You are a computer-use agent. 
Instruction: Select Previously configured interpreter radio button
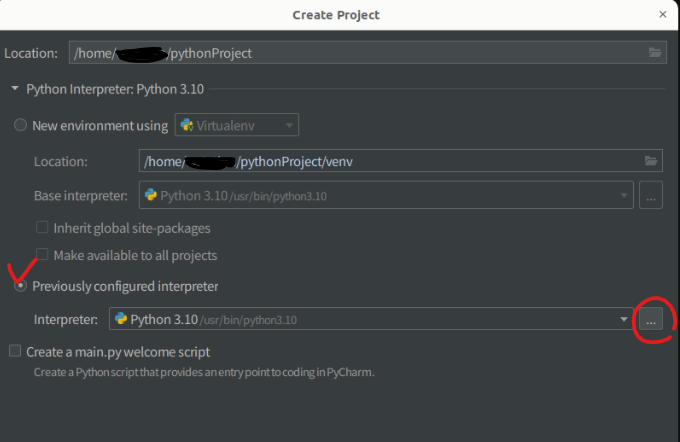20,286
